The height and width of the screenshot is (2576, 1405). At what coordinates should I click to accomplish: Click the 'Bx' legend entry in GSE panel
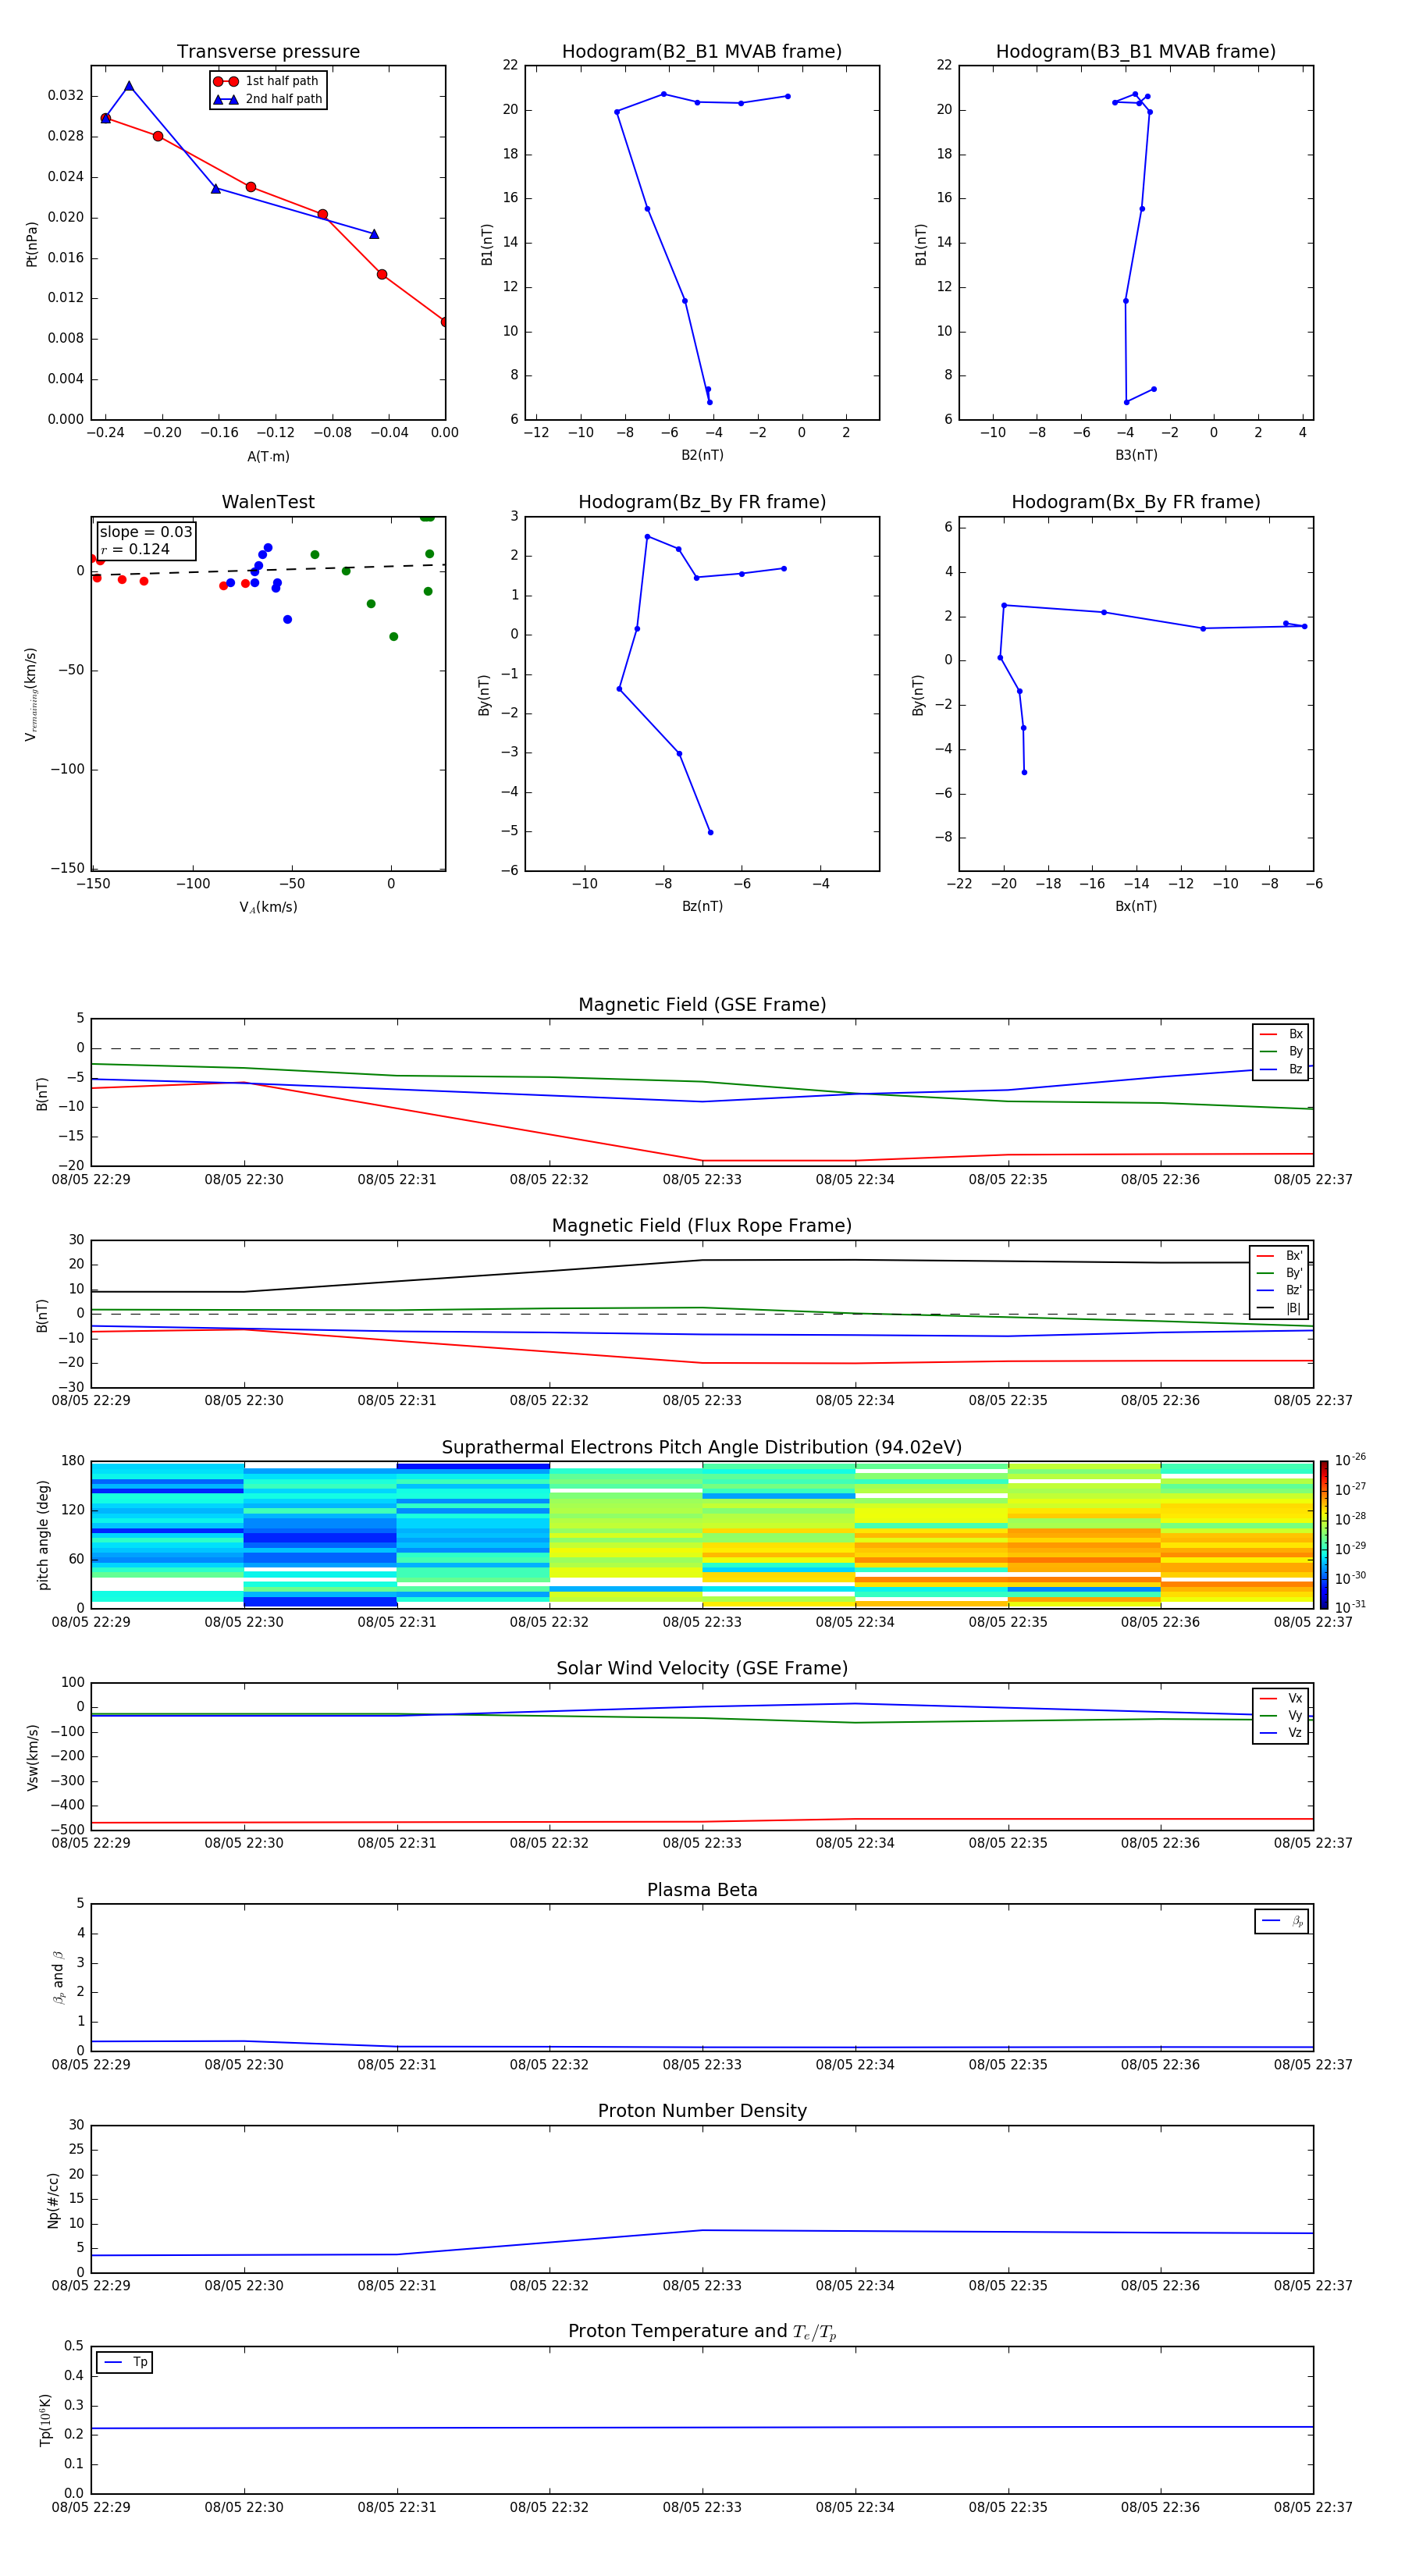point(1281,1034)
